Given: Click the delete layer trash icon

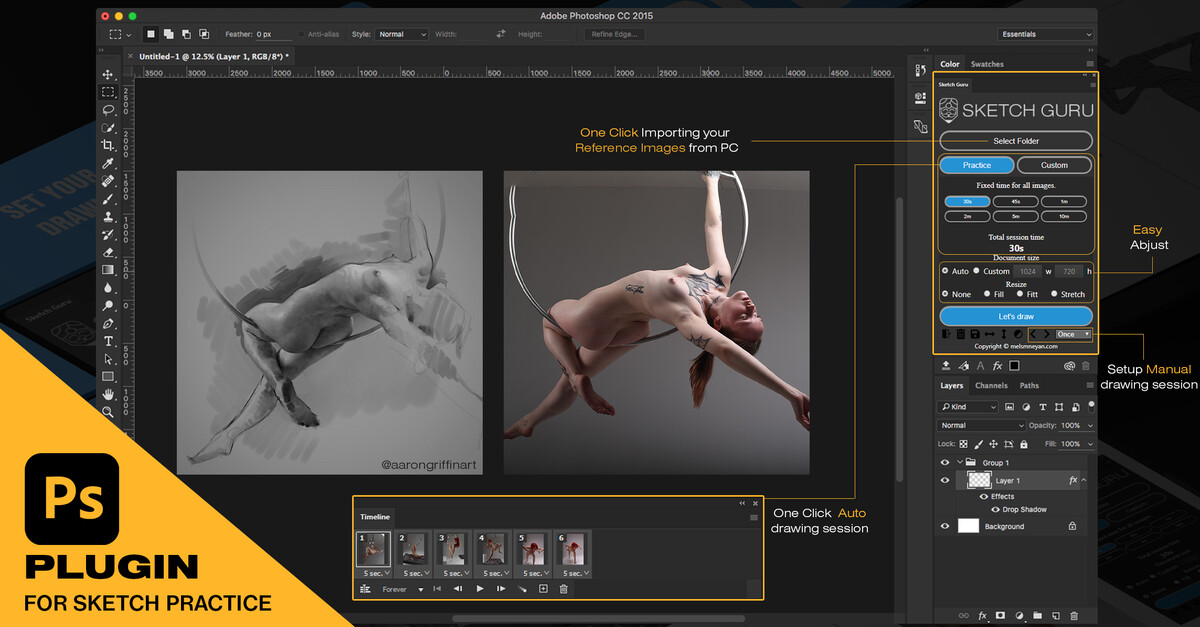Looking at the screenshot, I should pyautogui.click(x=1074, y=616).
